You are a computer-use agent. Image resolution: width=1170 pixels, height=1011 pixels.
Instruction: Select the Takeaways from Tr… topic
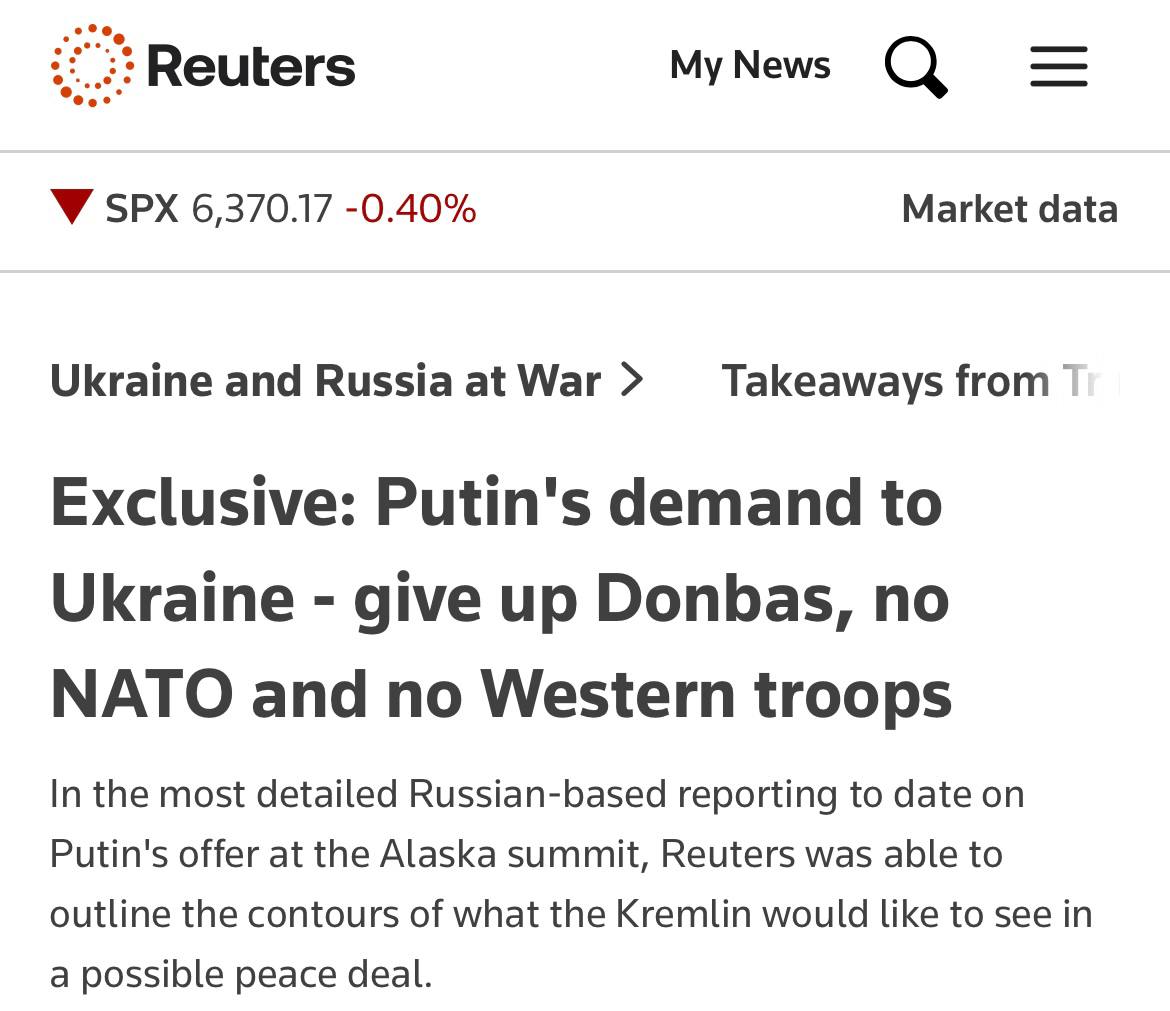click(x=920, y=381)
